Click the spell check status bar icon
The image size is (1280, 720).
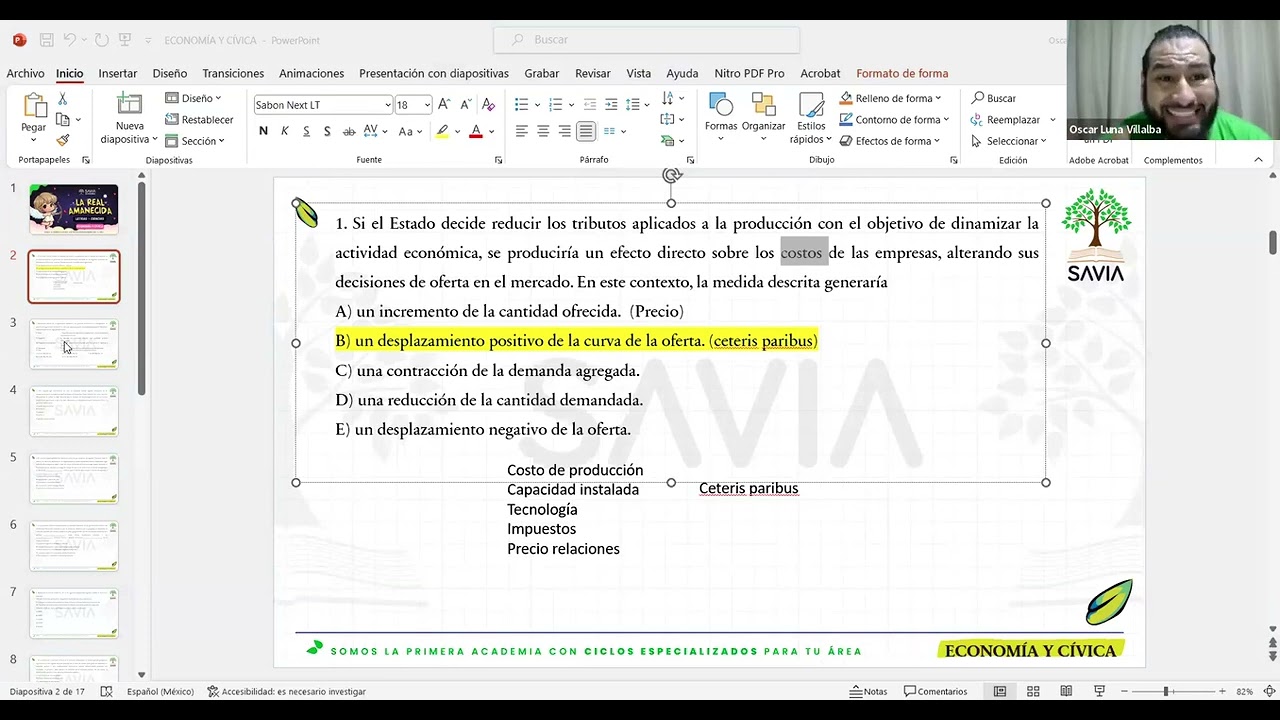[x=107, y=691]
